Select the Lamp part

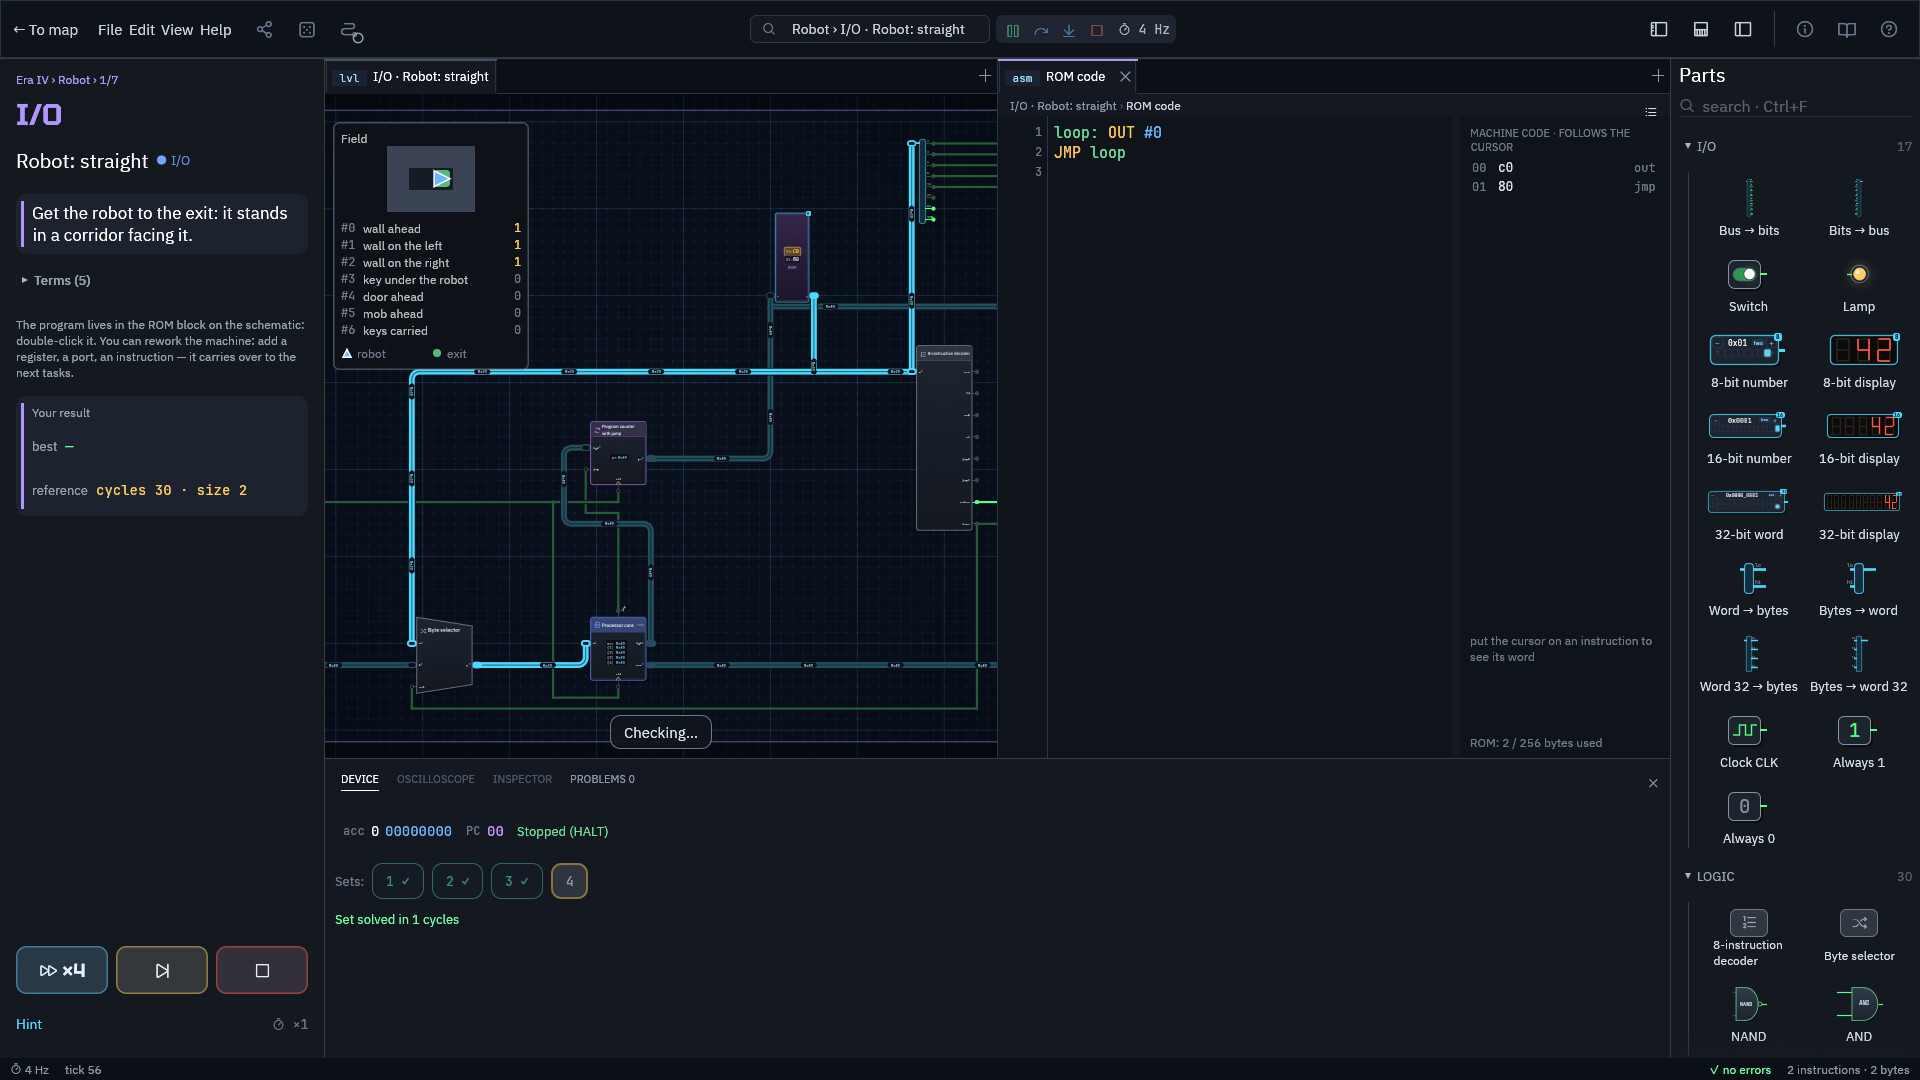click(x=1859, y=285)
